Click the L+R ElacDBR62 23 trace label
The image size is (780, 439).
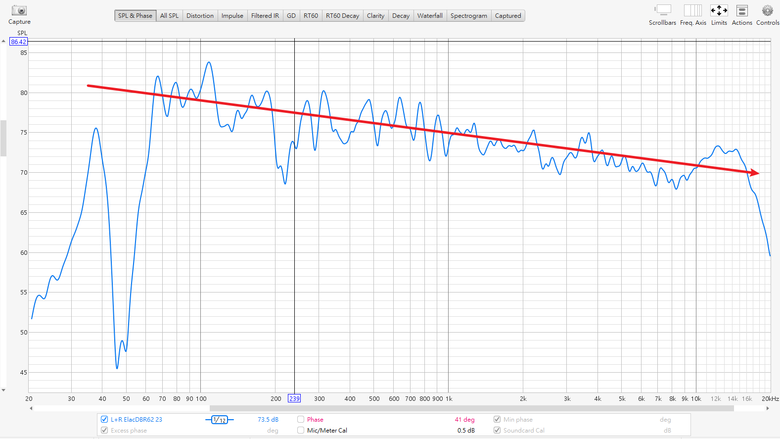136,420
